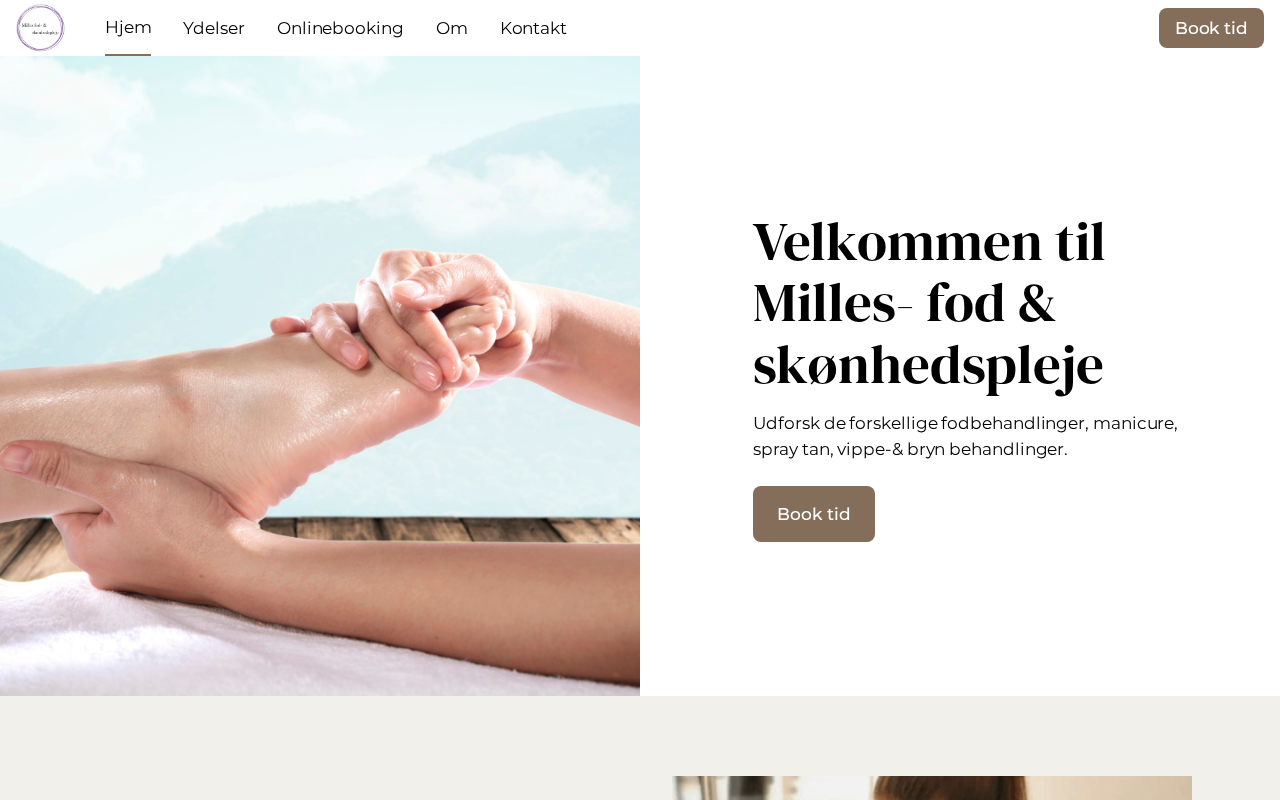Go to the Ydelser page

point(214,28)
